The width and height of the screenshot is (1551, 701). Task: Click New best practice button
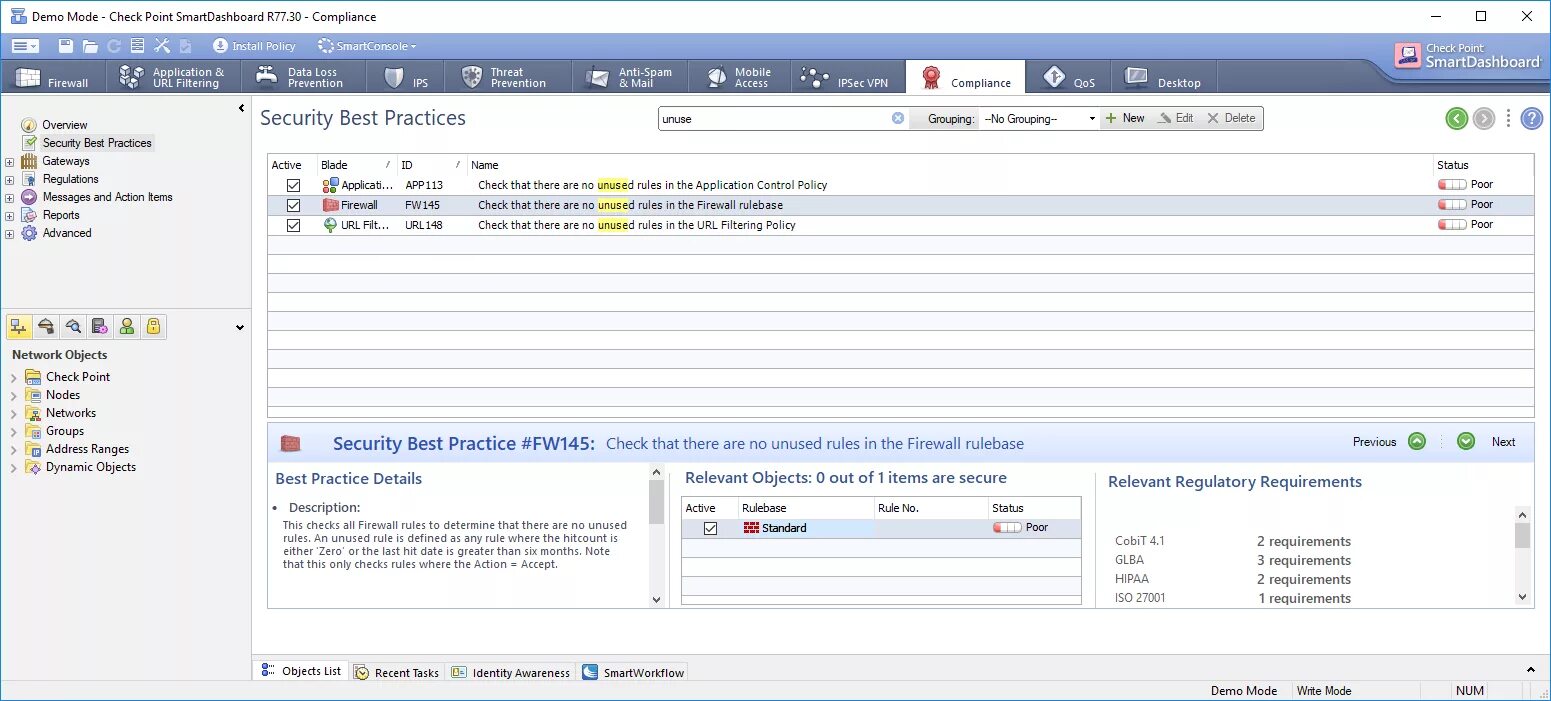[1125, 118]
